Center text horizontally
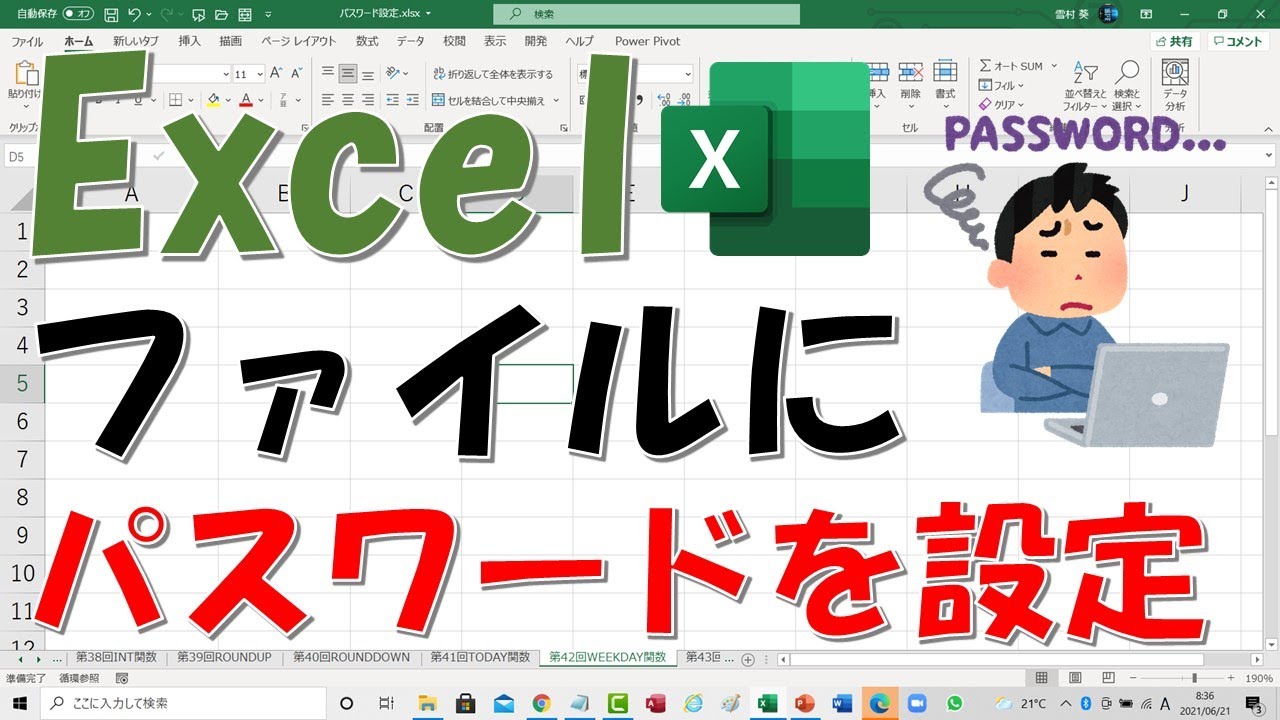The height and width of the screenshot is (720, 1280). click(348, 100)
